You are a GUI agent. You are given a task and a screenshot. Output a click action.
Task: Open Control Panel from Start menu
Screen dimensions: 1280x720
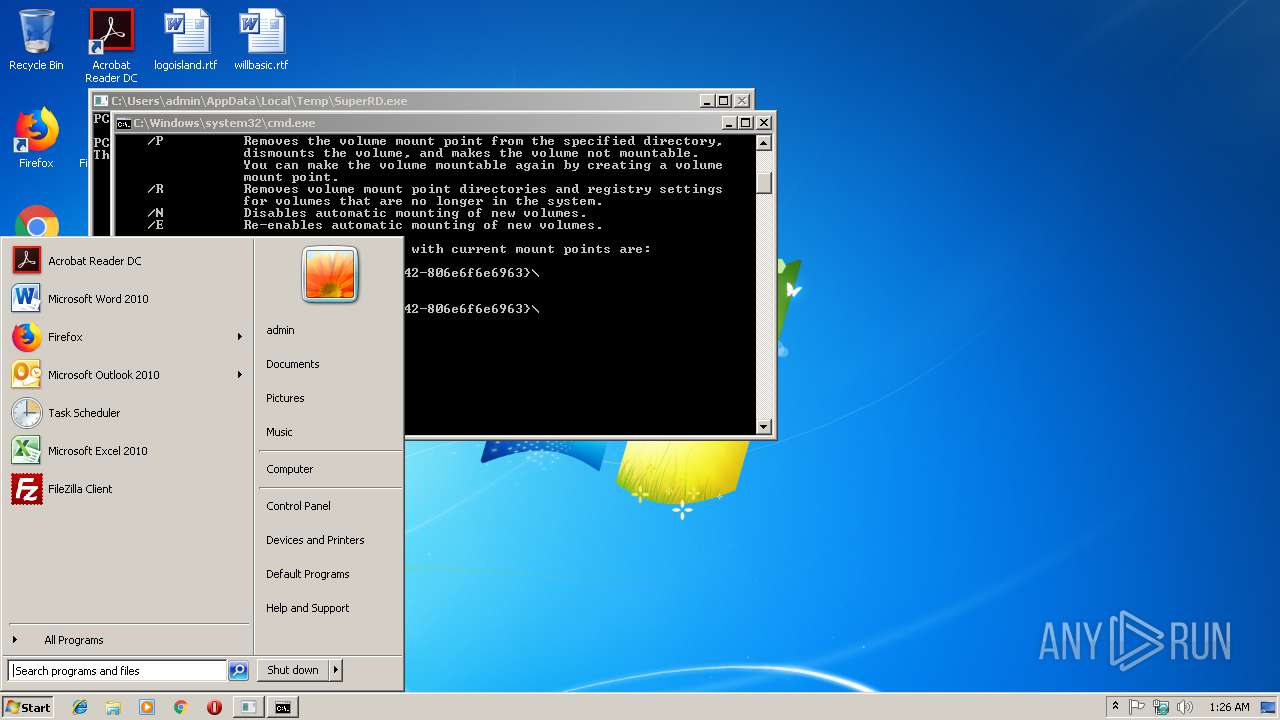pyautogui.click(x=330, y=506)
